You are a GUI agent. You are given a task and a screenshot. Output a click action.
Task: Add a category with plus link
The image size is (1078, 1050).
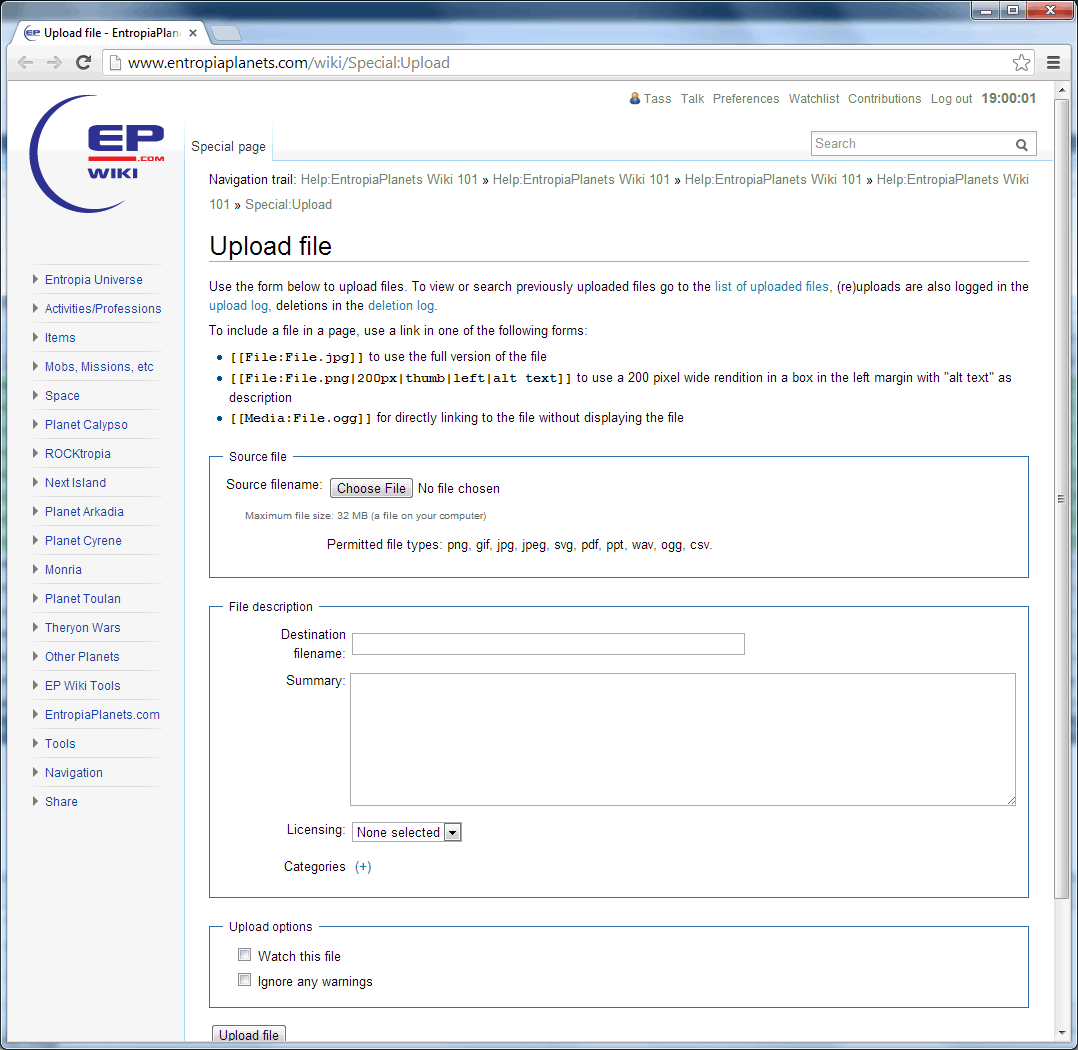(363, 867)
